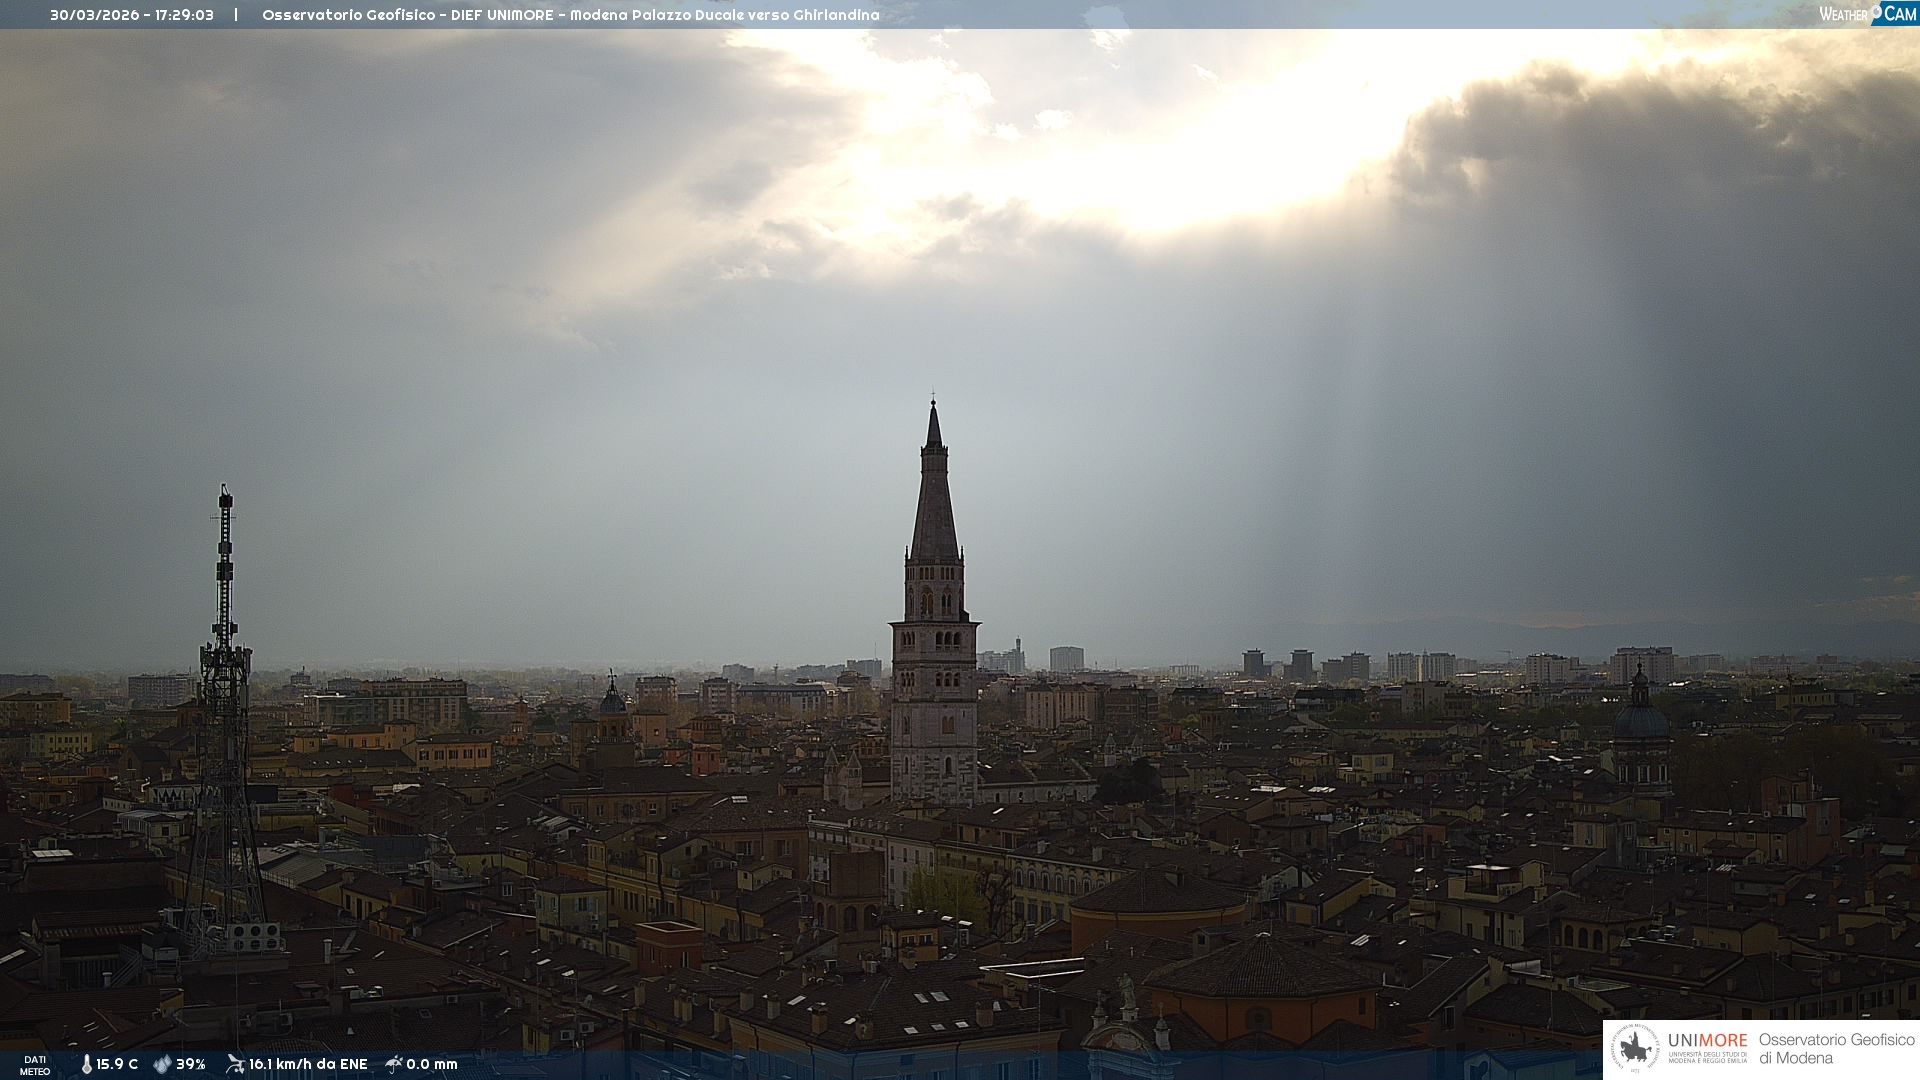Click the UNIMORE university crest emblem
The height and width of the screenshot is (1080, 1920).
[x=1635, y=1049]
